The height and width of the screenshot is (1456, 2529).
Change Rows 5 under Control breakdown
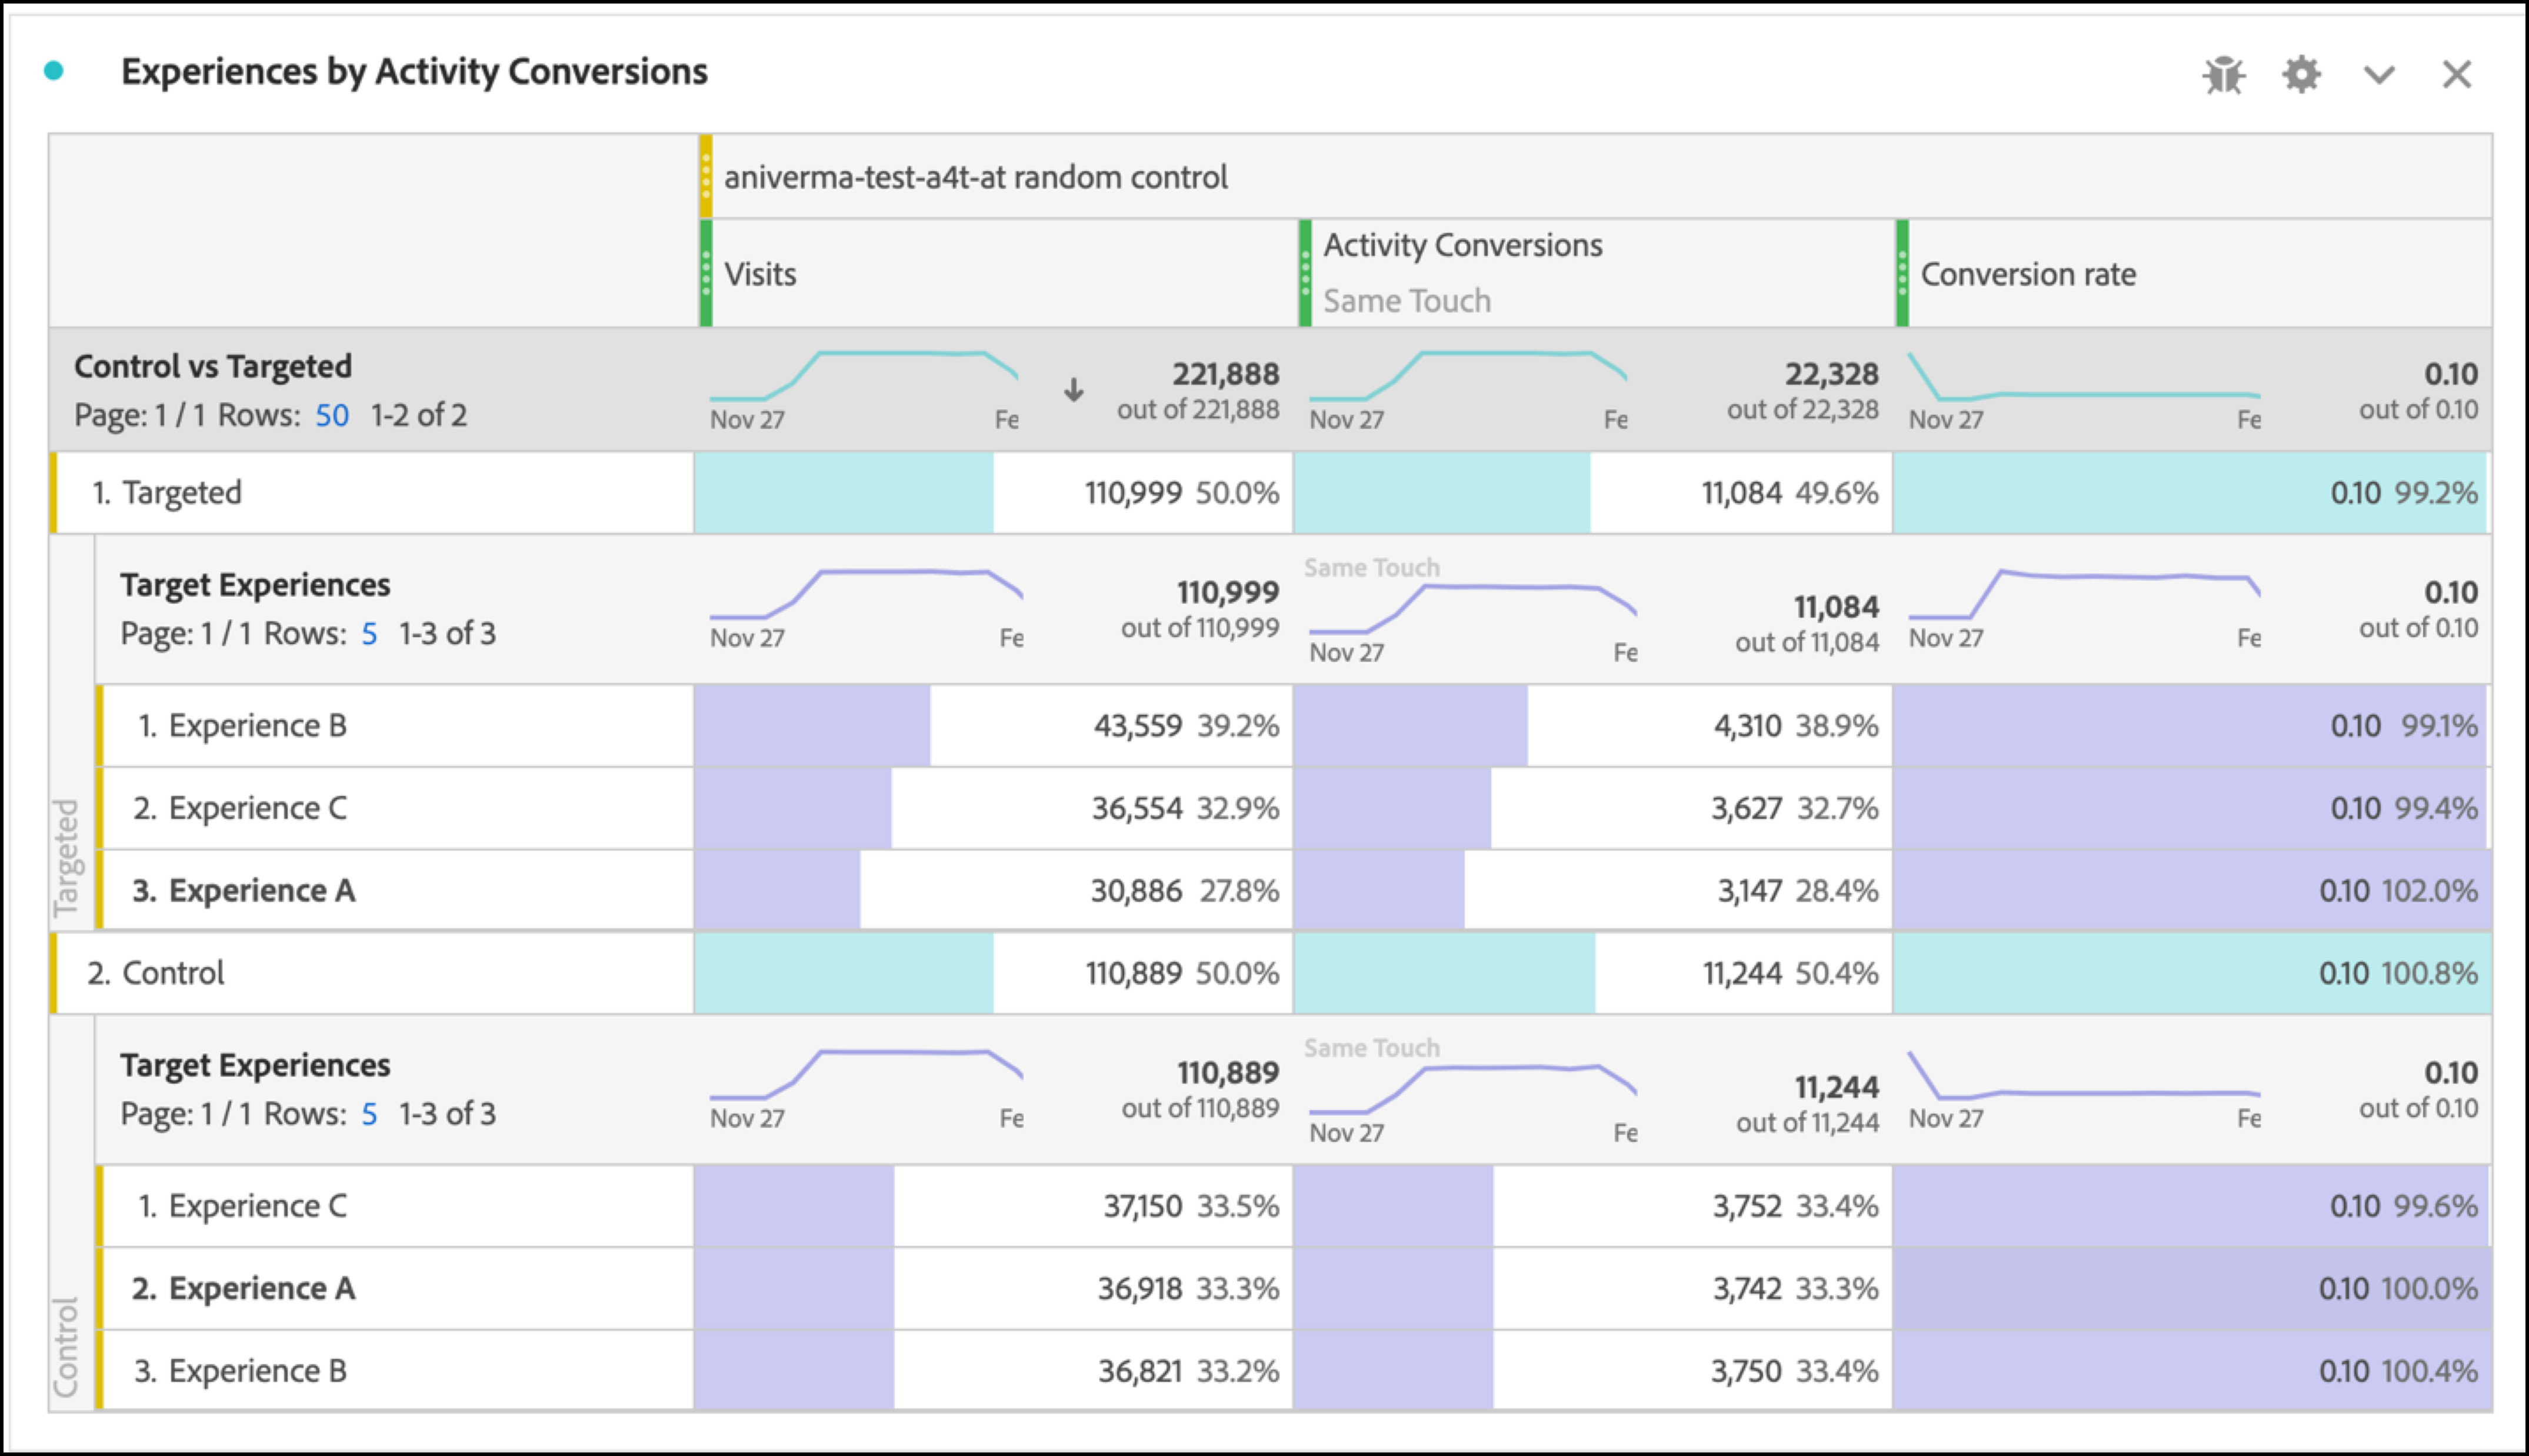point(369,1113)
